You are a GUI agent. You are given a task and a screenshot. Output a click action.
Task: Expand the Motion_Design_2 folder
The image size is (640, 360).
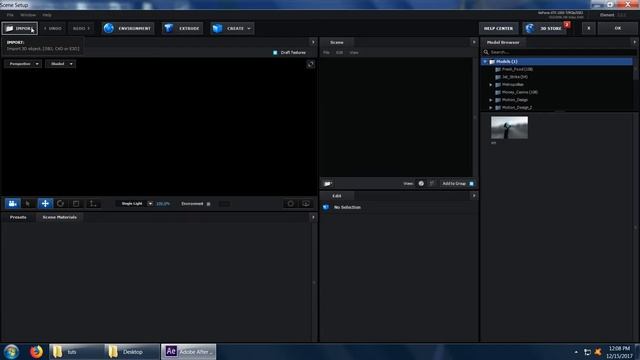click(x=491, y=108)
